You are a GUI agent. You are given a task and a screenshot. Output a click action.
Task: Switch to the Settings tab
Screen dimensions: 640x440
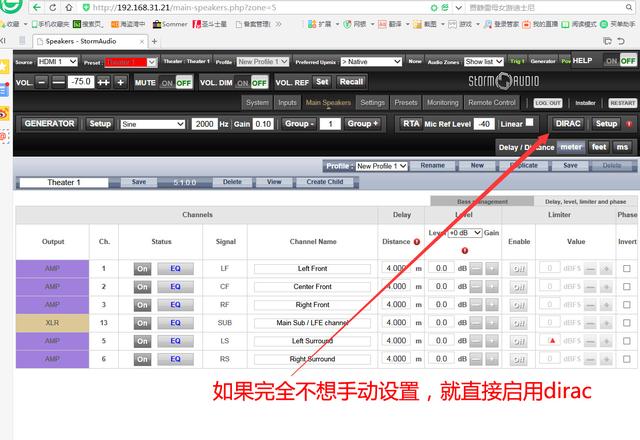pos(372,103)
